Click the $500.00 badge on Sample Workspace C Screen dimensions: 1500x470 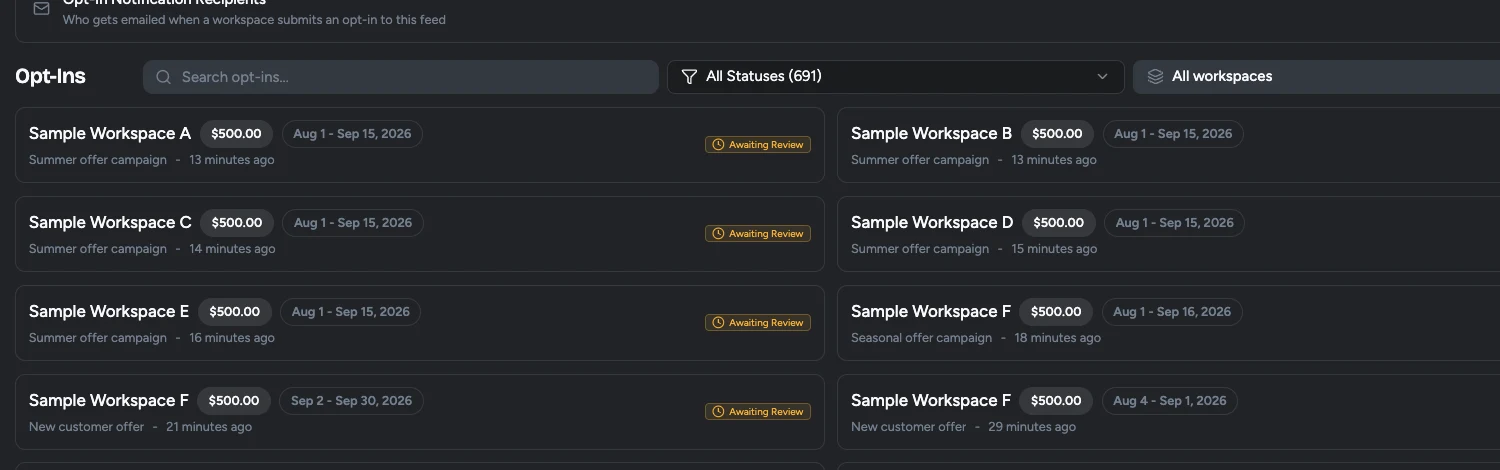[x=237, y=223]
